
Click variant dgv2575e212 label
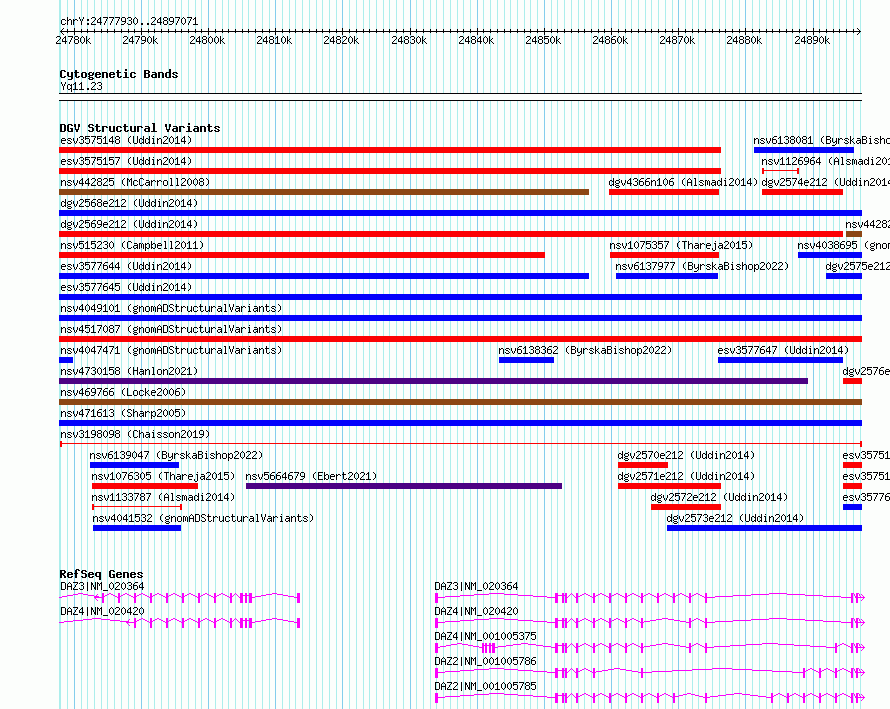(x=858, y=266)
